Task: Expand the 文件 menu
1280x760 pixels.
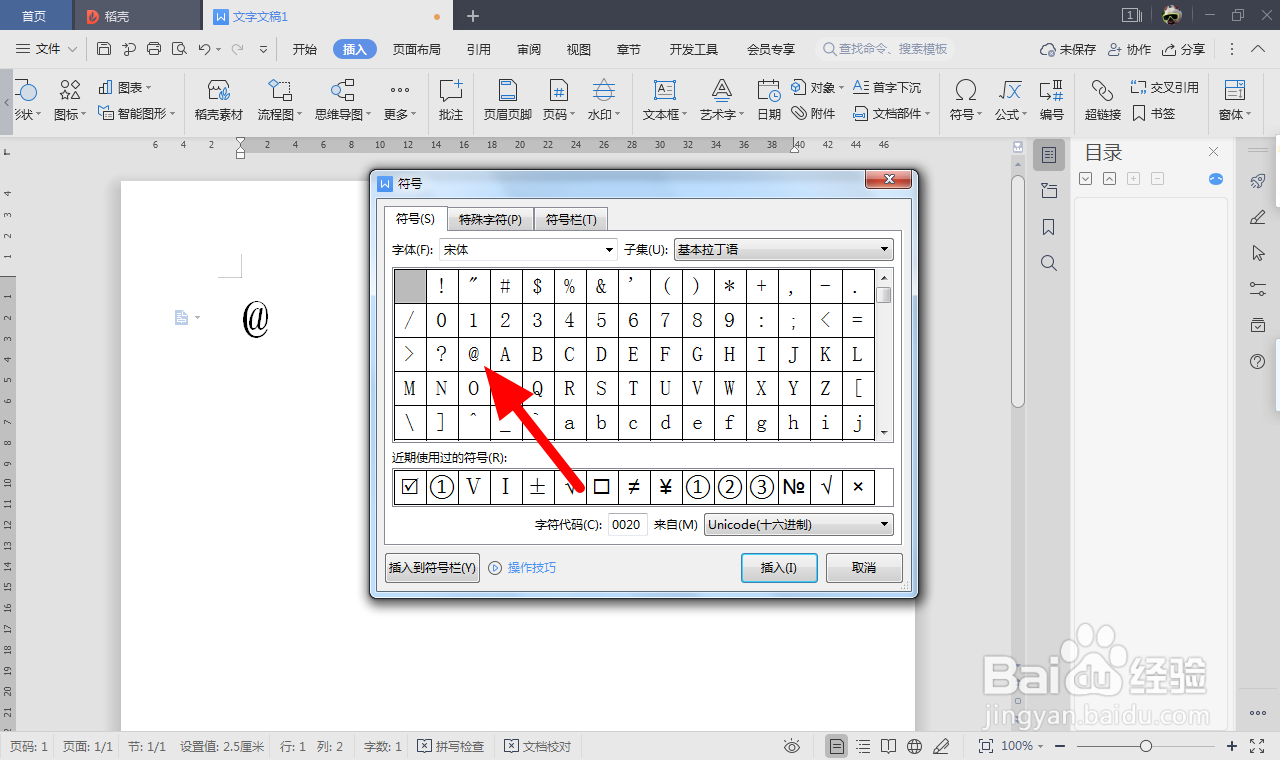Action: coord(47,48)
